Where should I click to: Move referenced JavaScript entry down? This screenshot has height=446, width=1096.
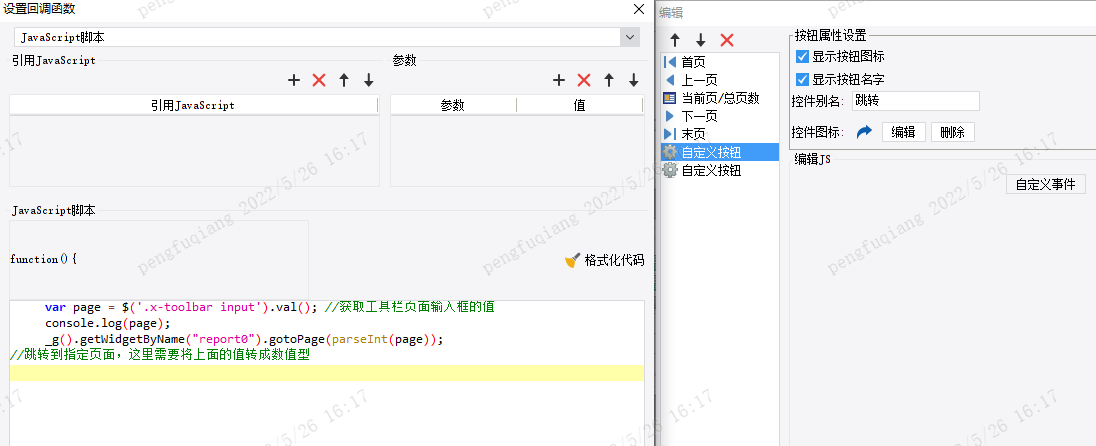(368, 80)
